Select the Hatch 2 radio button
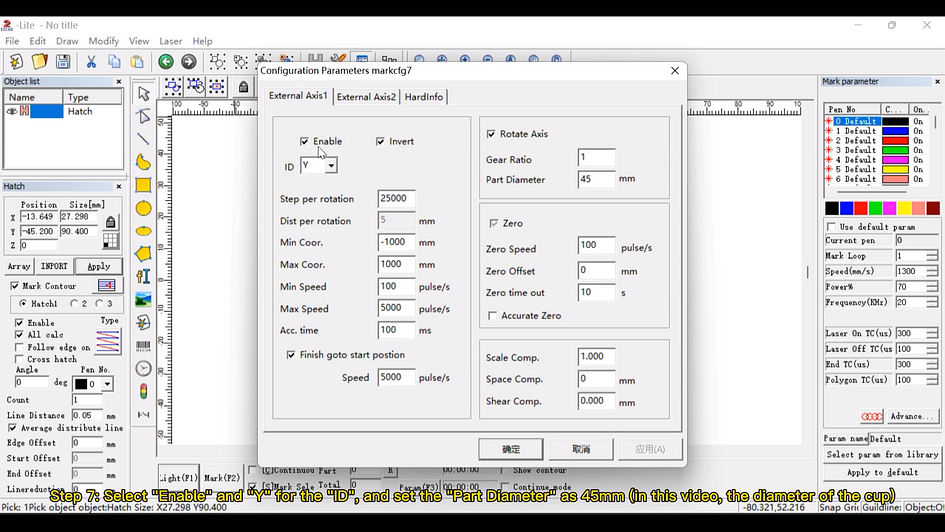The height and width of the screenshot is (532, 945). click(x=74, y=304)
